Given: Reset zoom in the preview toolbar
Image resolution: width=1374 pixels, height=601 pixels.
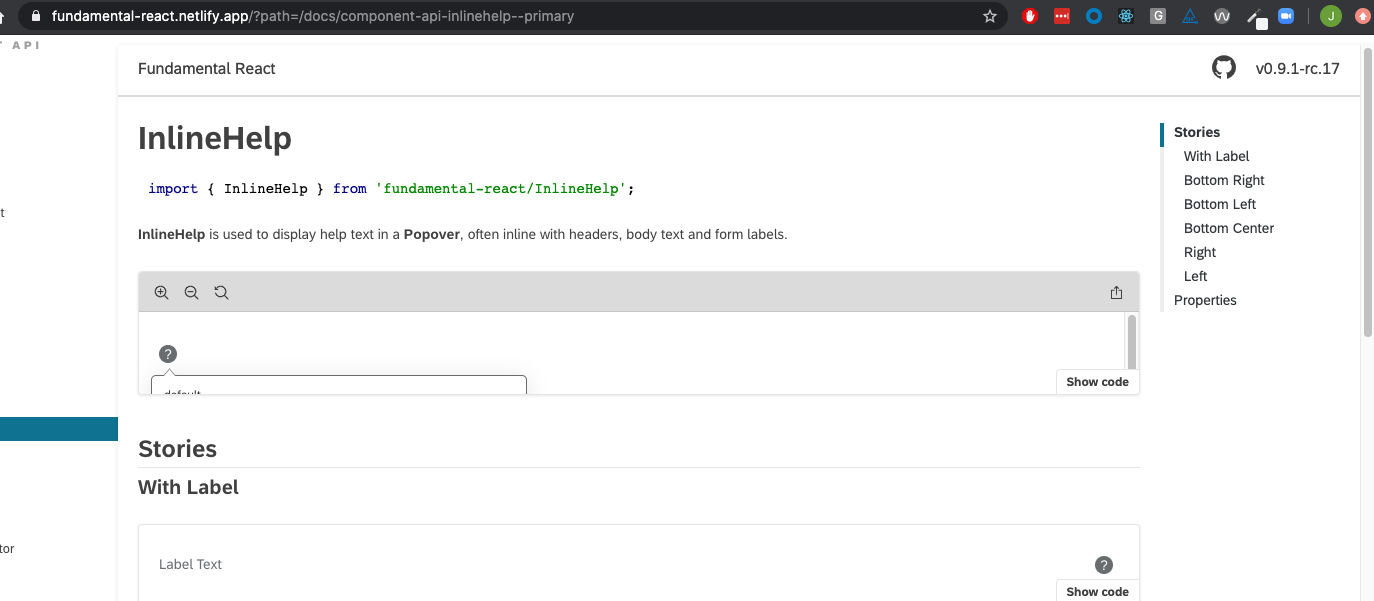Looking at the screenshot, I should (221, 292).
